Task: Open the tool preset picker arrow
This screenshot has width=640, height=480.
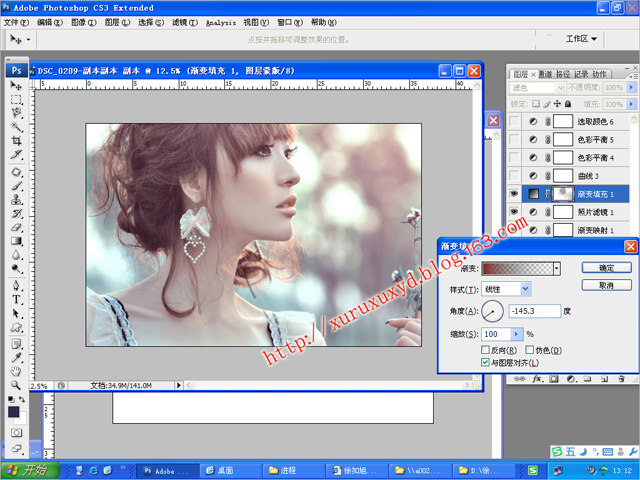Action: coord(28,40)
